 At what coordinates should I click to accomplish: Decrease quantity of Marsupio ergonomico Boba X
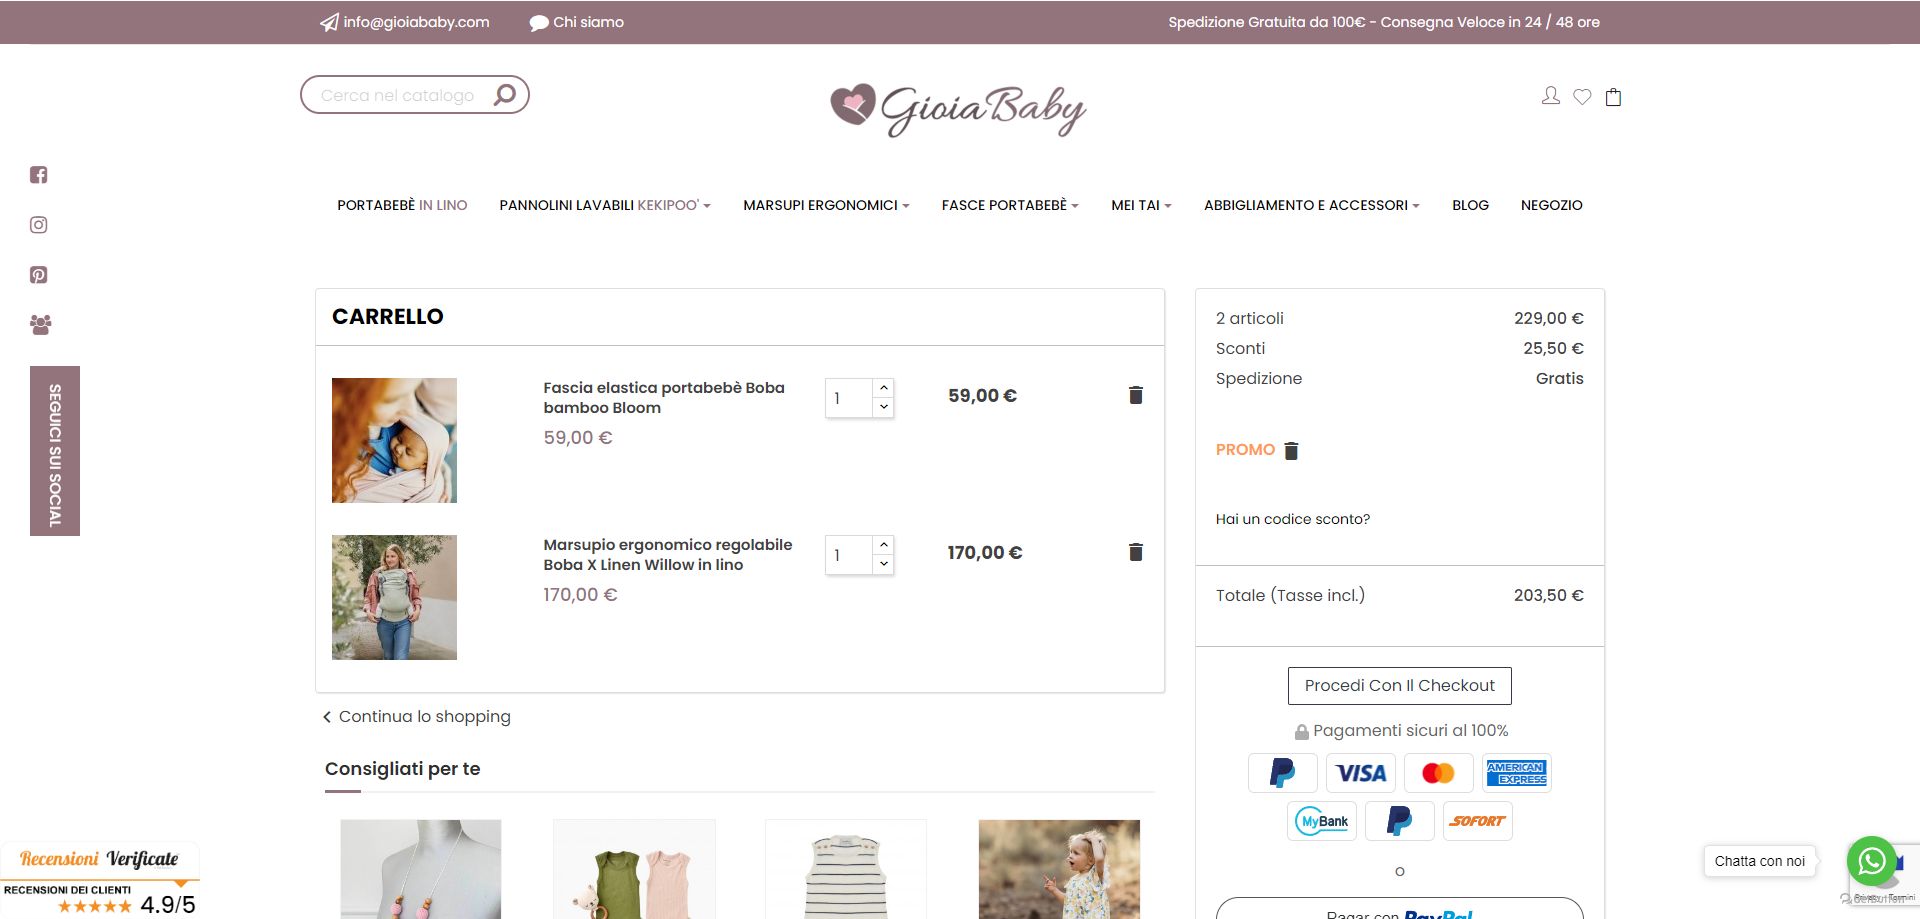point(884,564)
